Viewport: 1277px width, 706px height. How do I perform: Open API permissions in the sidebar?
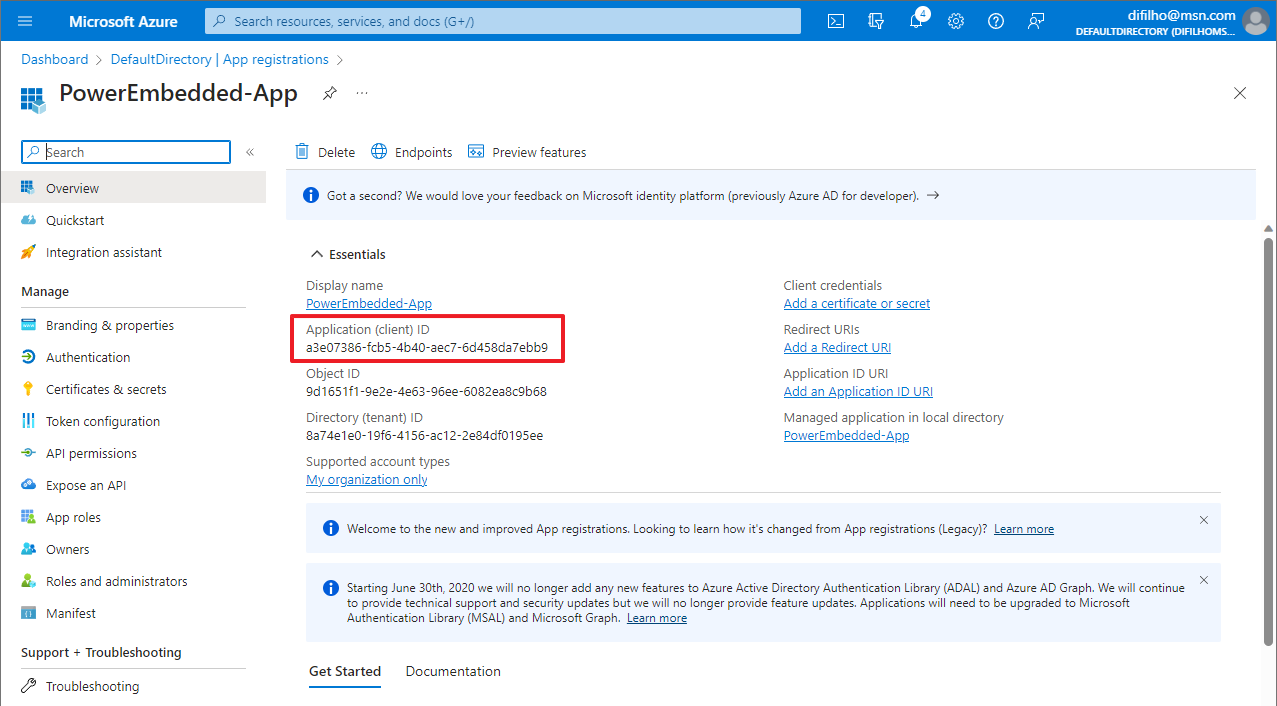tap(91, 453)
